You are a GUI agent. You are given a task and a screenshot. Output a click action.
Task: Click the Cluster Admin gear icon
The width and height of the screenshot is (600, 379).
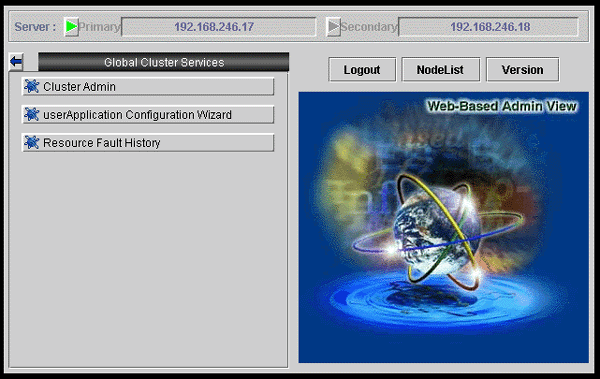[x=32, y=87]
